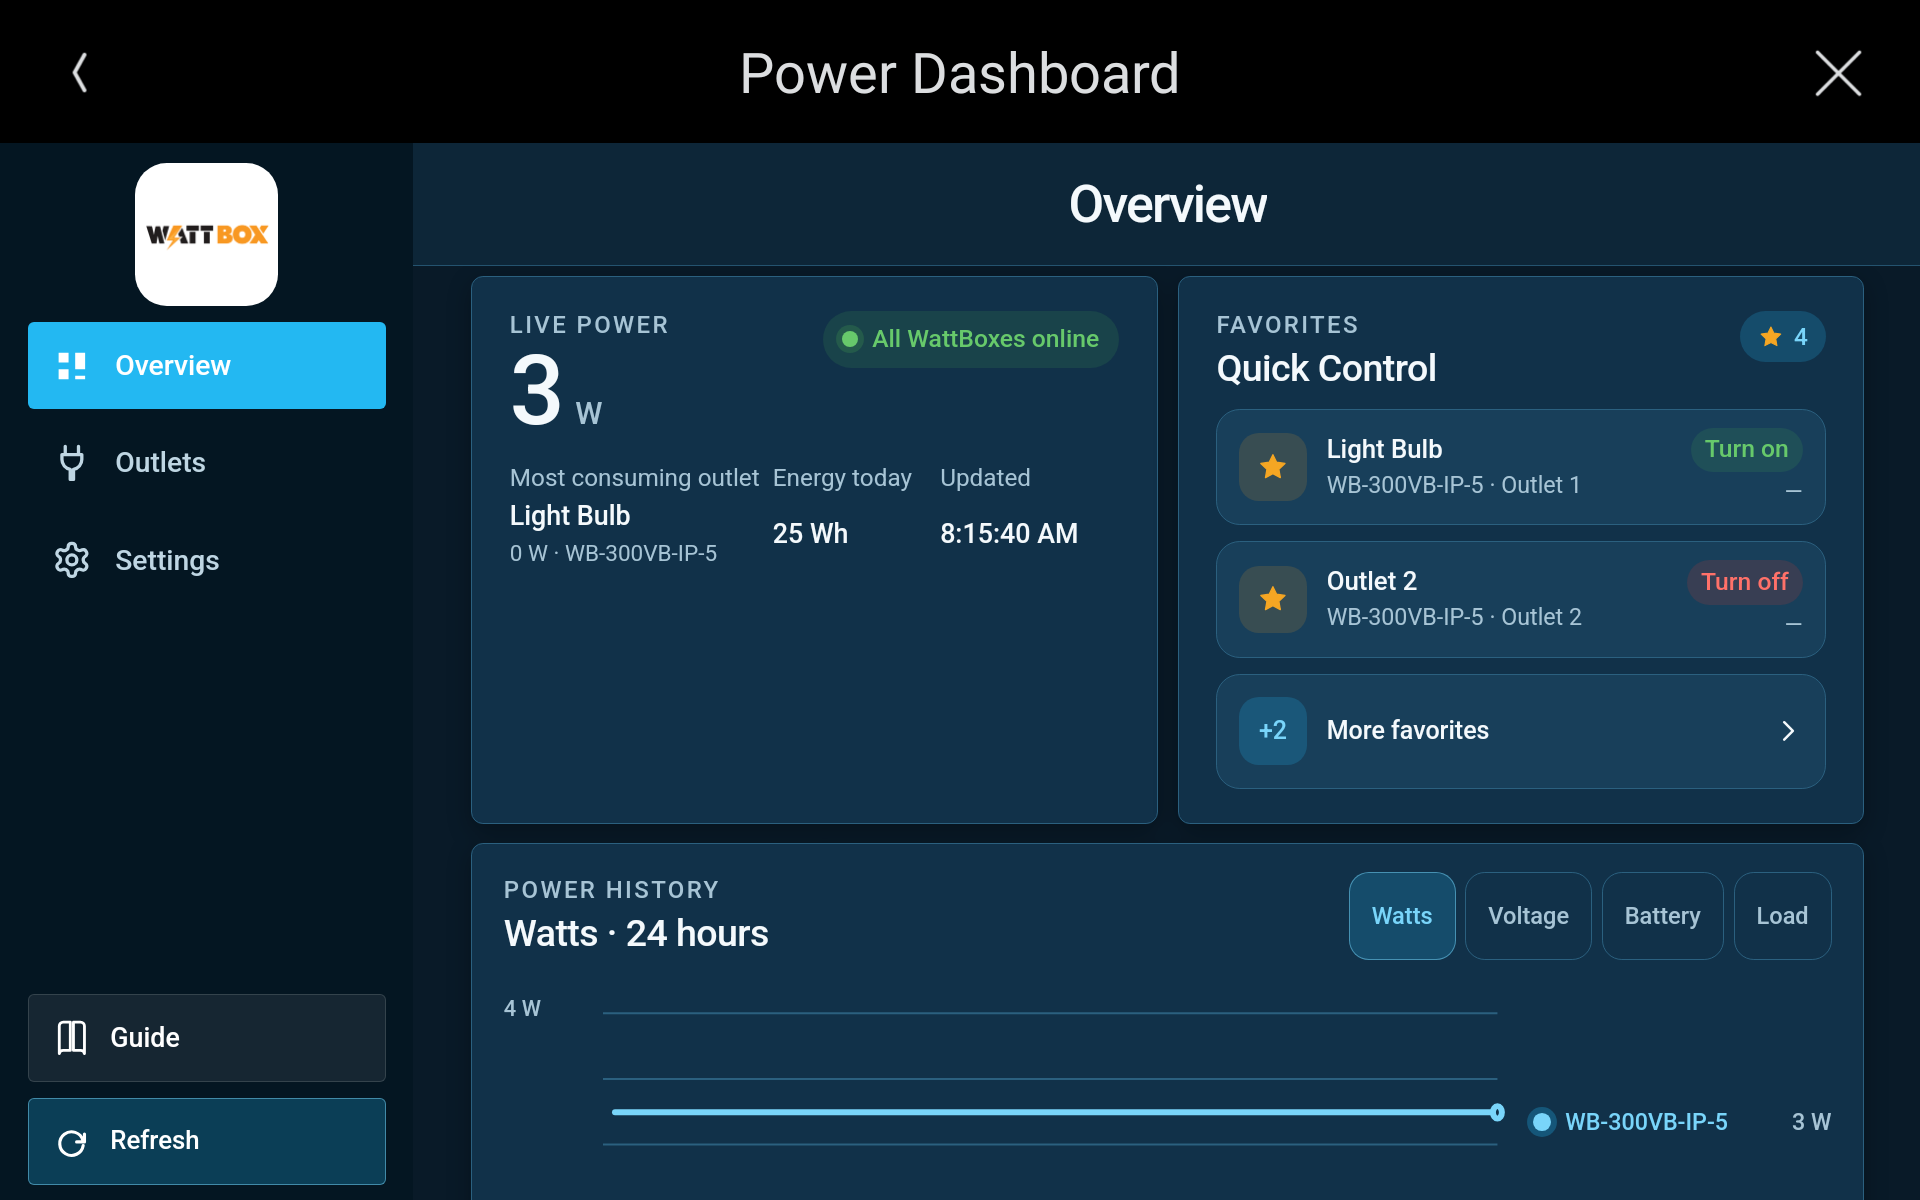
Task: Open More favorites
Action: click(1520, 731)
